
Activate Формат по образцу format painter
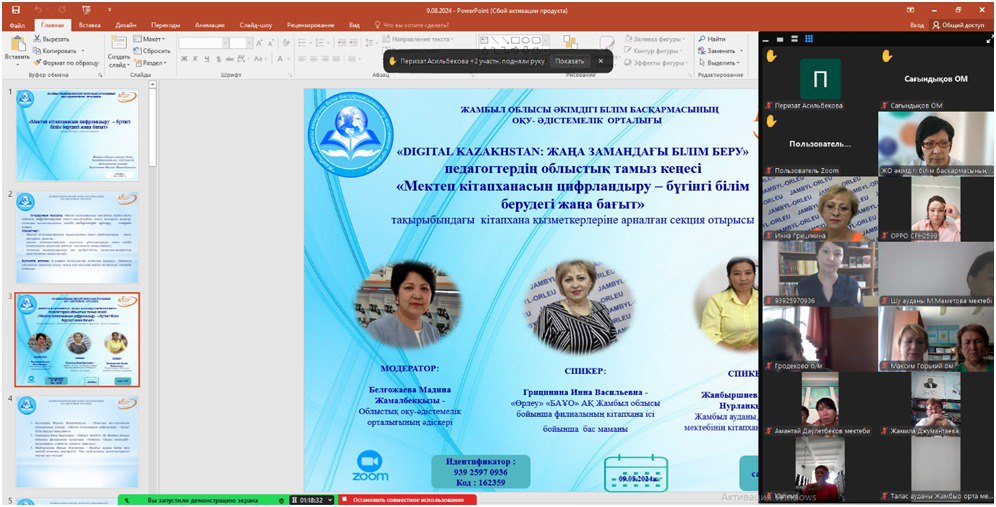[x=66, y=63]
